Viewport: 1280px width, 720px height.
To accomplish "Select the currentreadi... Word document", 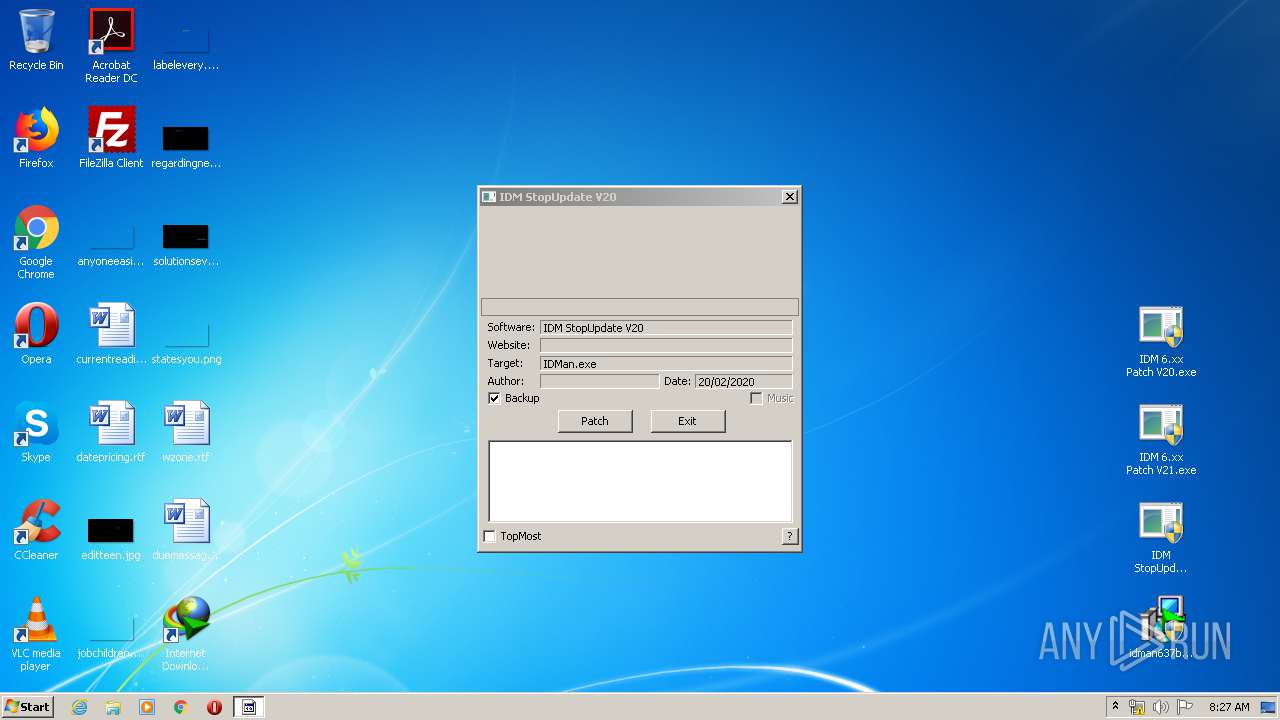I will click(111, 334).
